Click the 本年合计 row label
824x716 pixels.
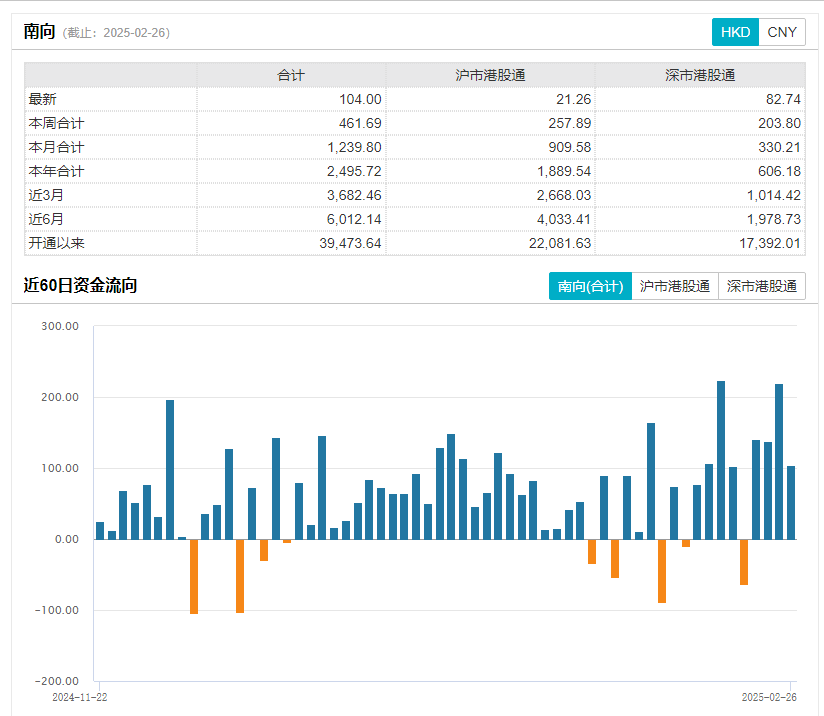click(56, 171)
